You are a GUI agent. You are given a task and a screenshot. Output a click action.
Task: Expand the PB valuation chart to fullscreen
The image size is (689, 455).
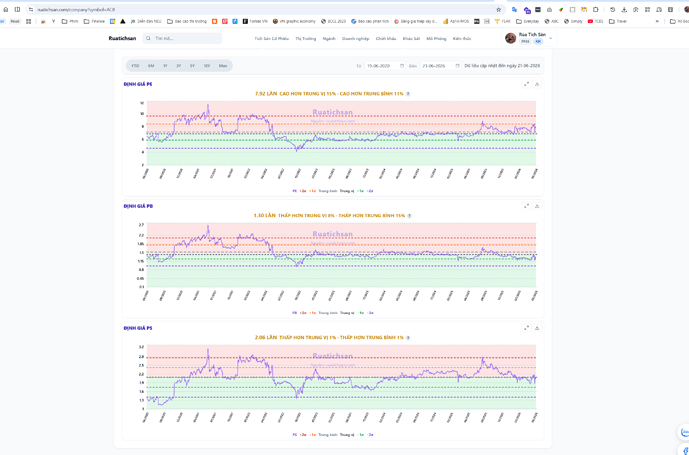point(526,206)
